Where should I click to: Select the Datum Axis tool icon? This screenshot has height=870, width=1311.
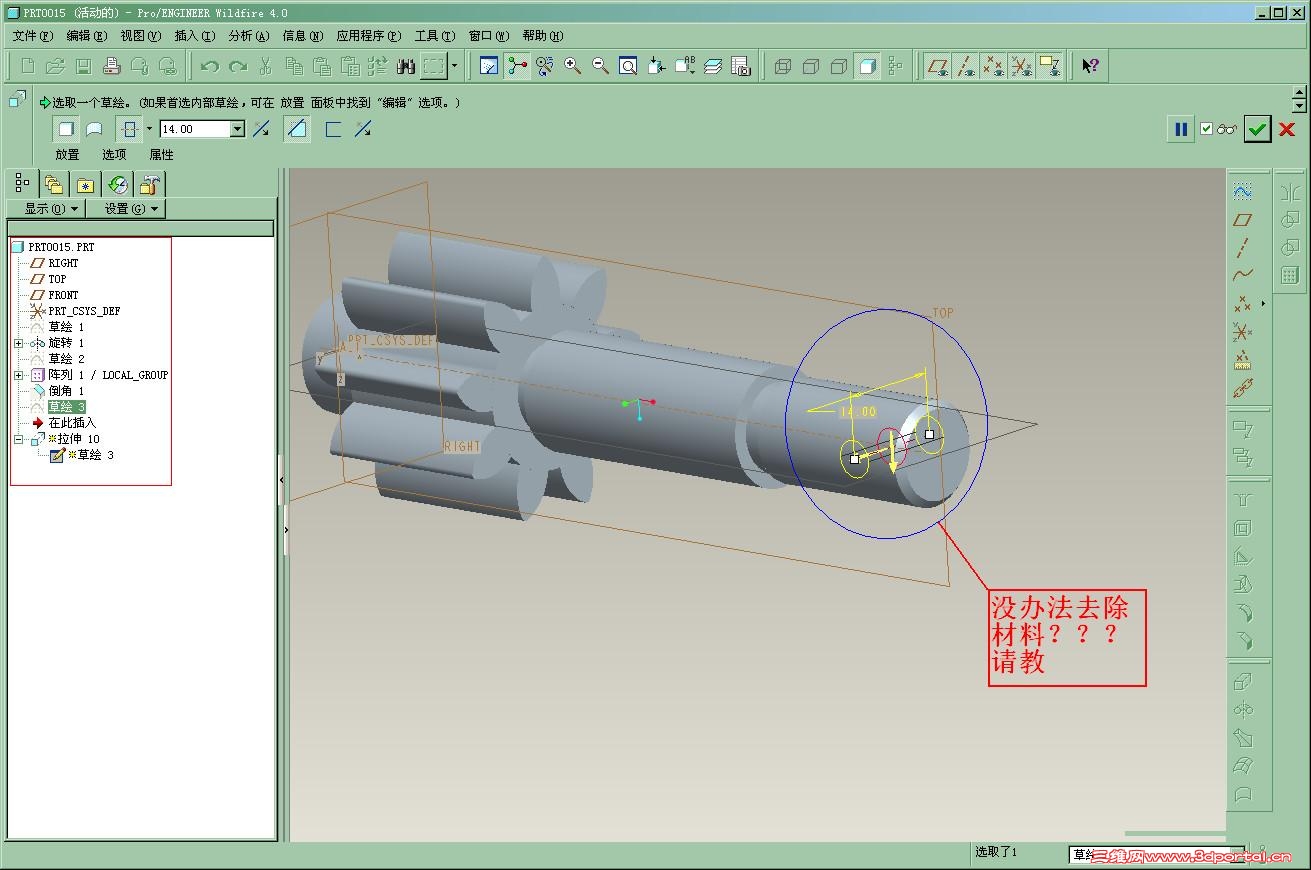(x=1243, y=247)
